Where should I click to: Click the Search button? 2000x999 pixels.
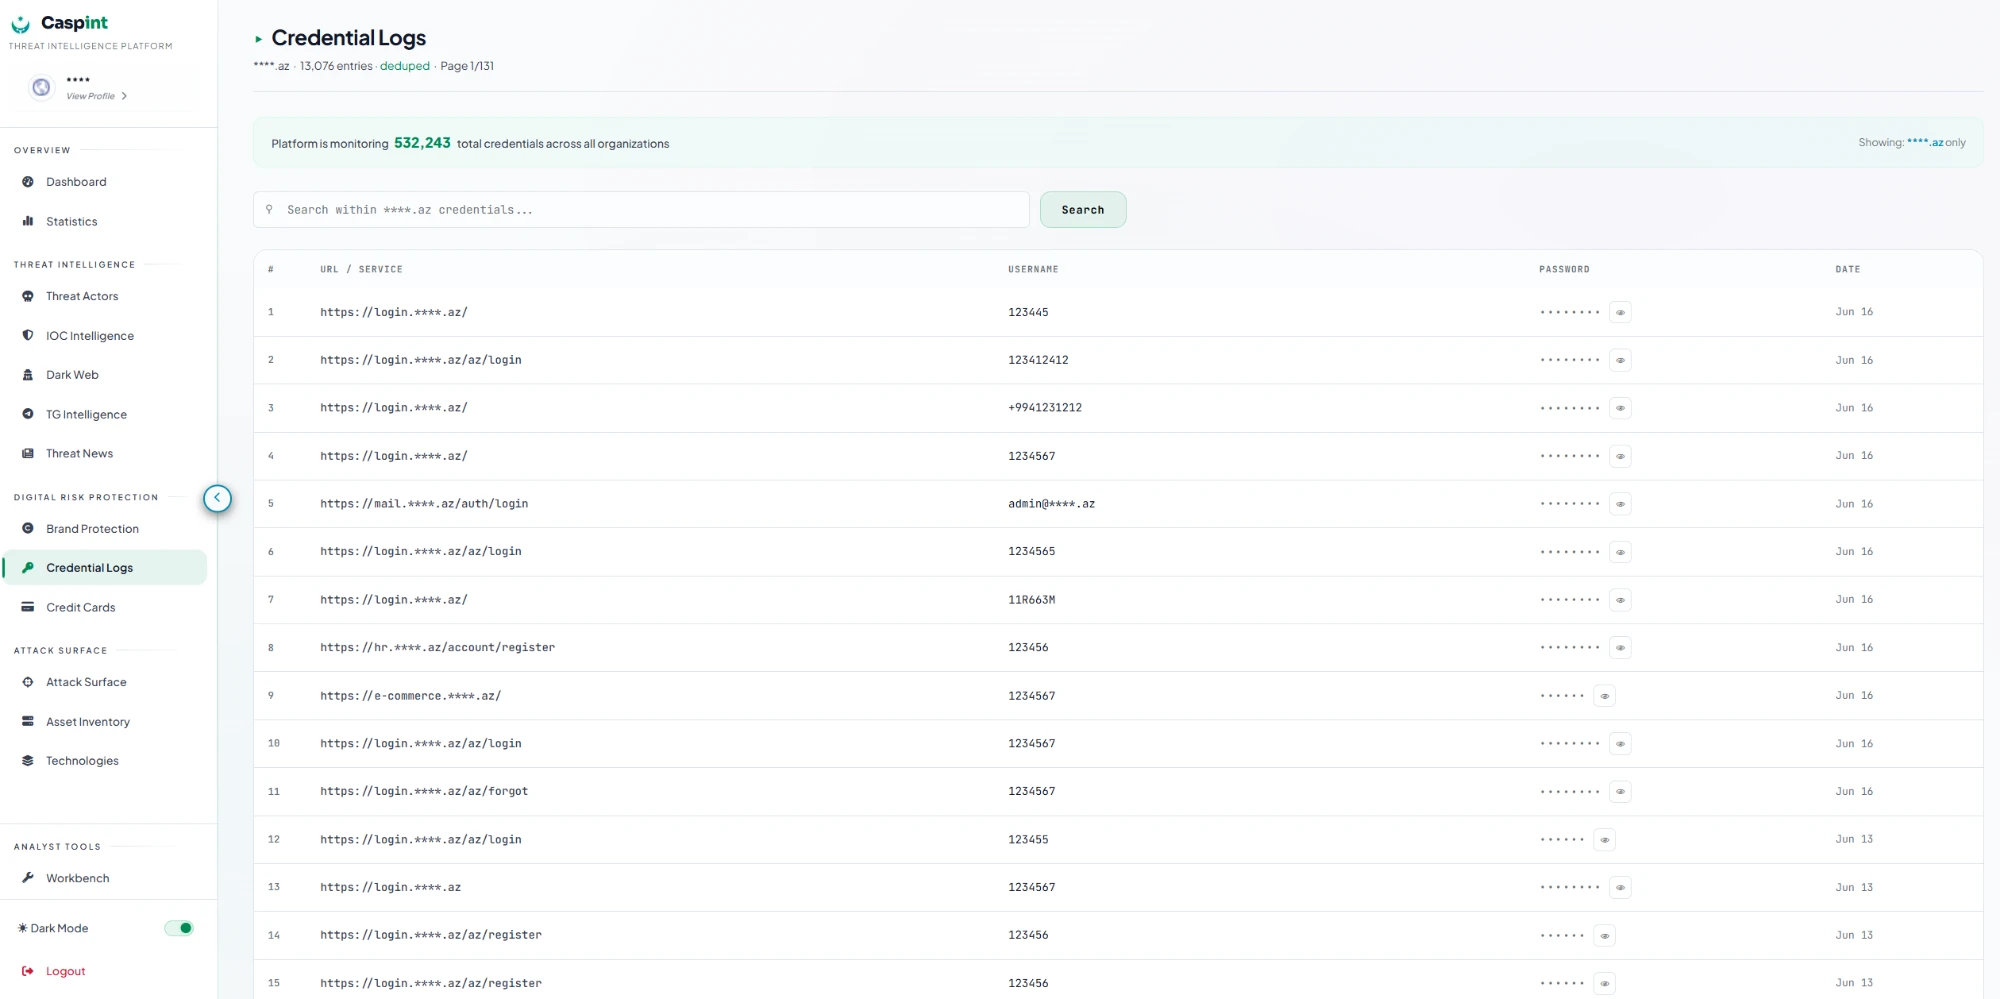click(1083, 210)
